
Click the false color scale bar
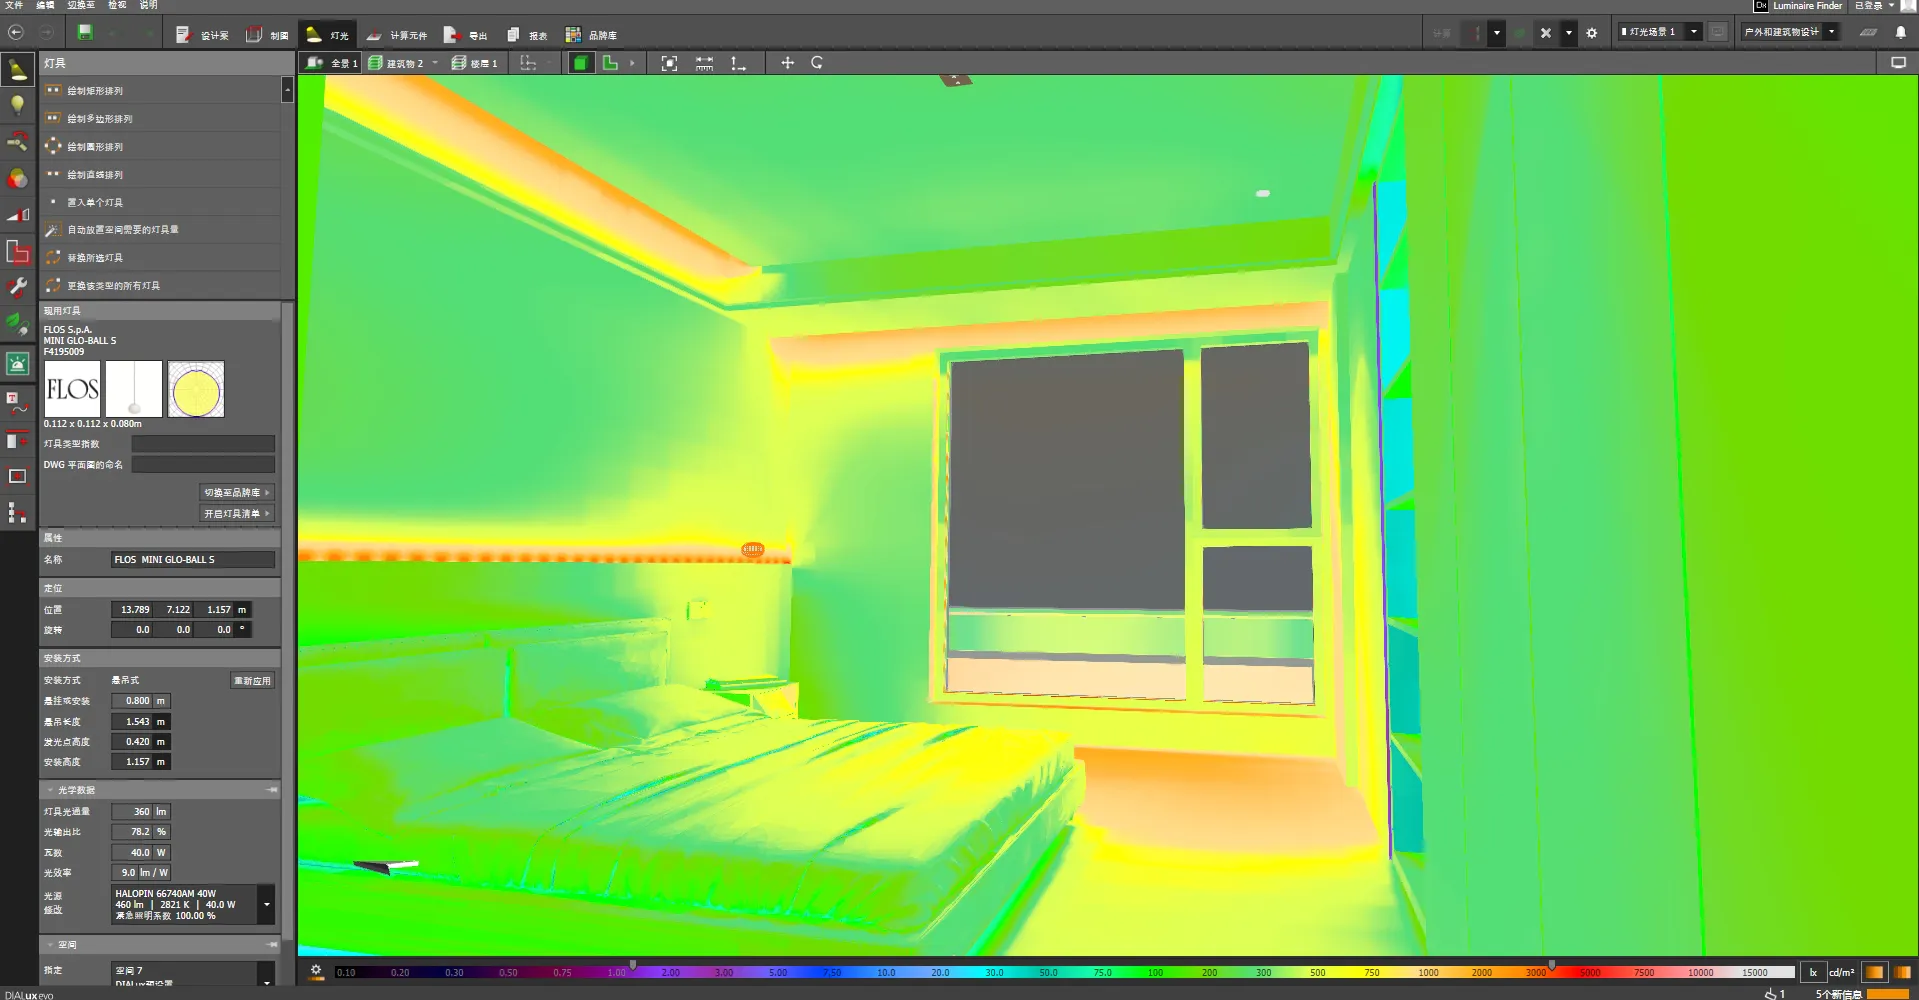click(1064, 972)
